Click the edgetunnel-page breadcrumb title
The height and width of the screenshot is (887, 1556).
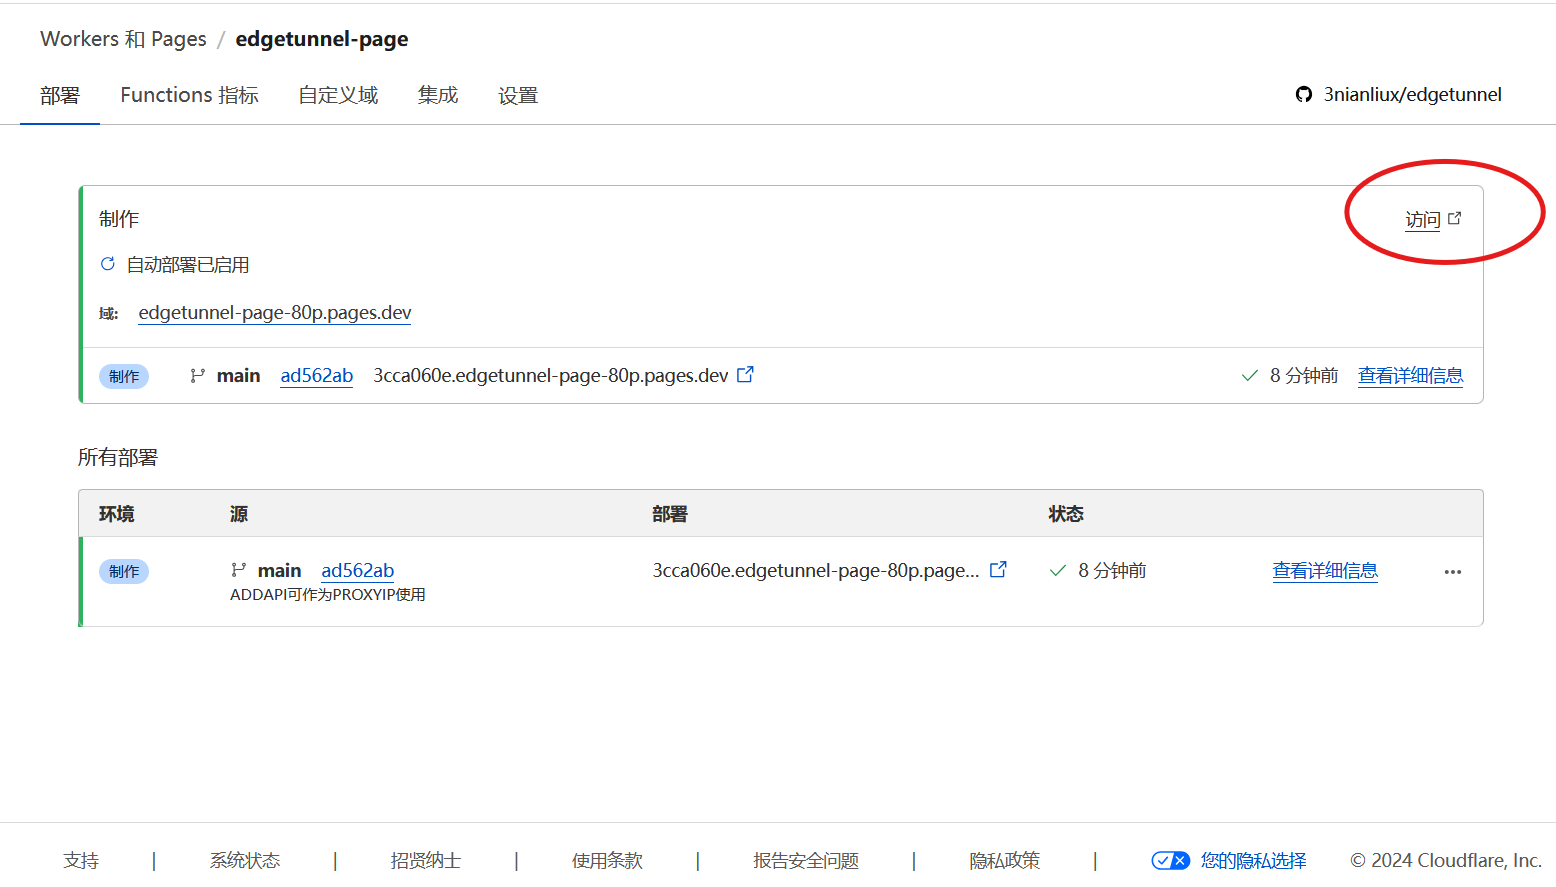click(x=322, y=39)
